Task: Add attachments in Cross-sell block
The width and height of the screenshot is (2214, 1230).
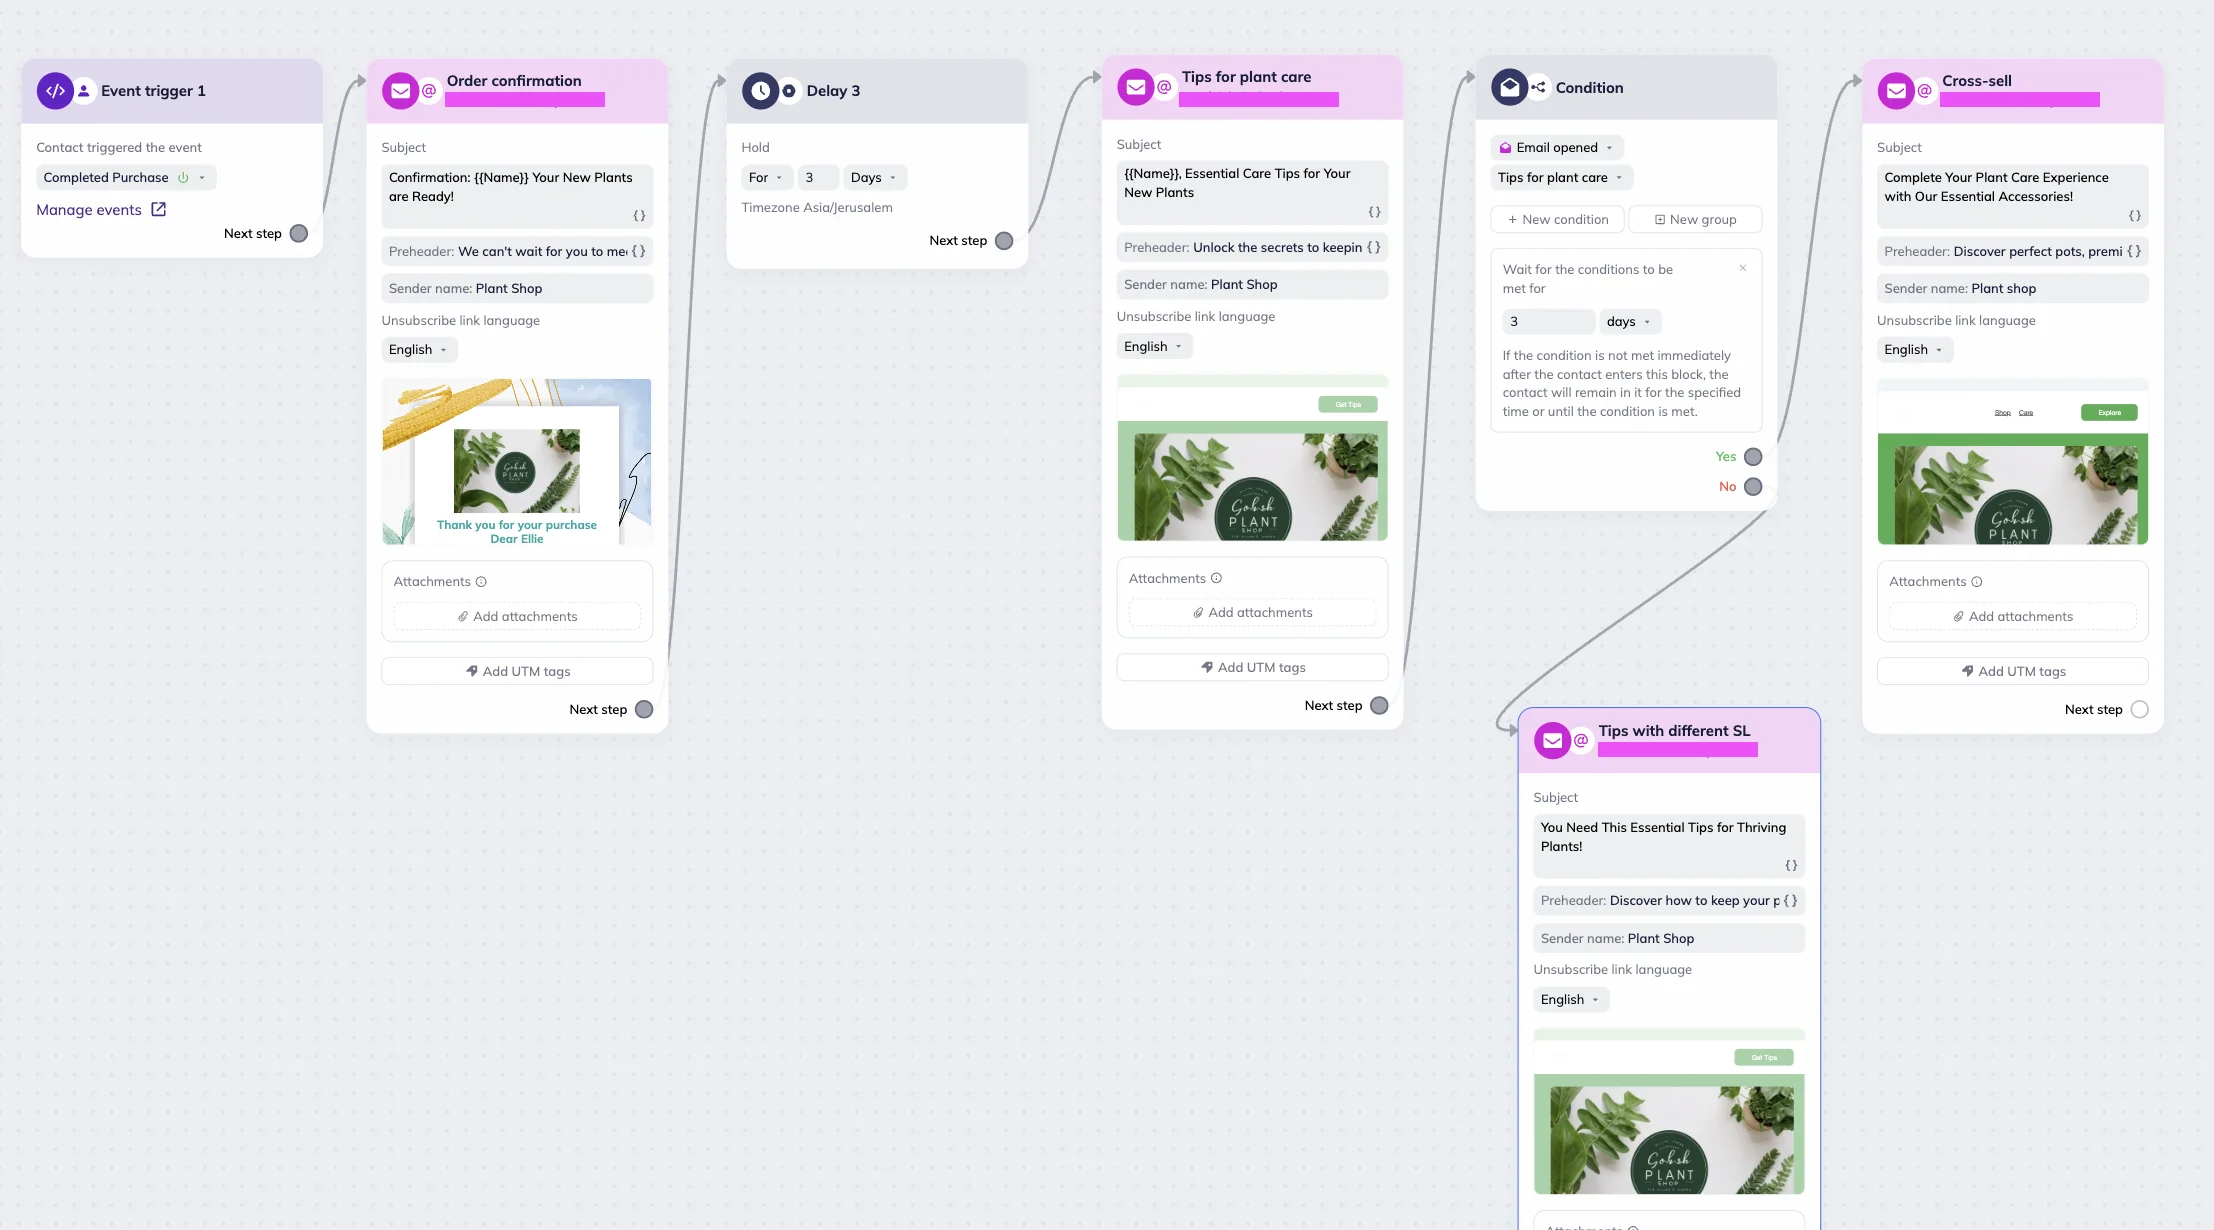Action: point(2013,617)
